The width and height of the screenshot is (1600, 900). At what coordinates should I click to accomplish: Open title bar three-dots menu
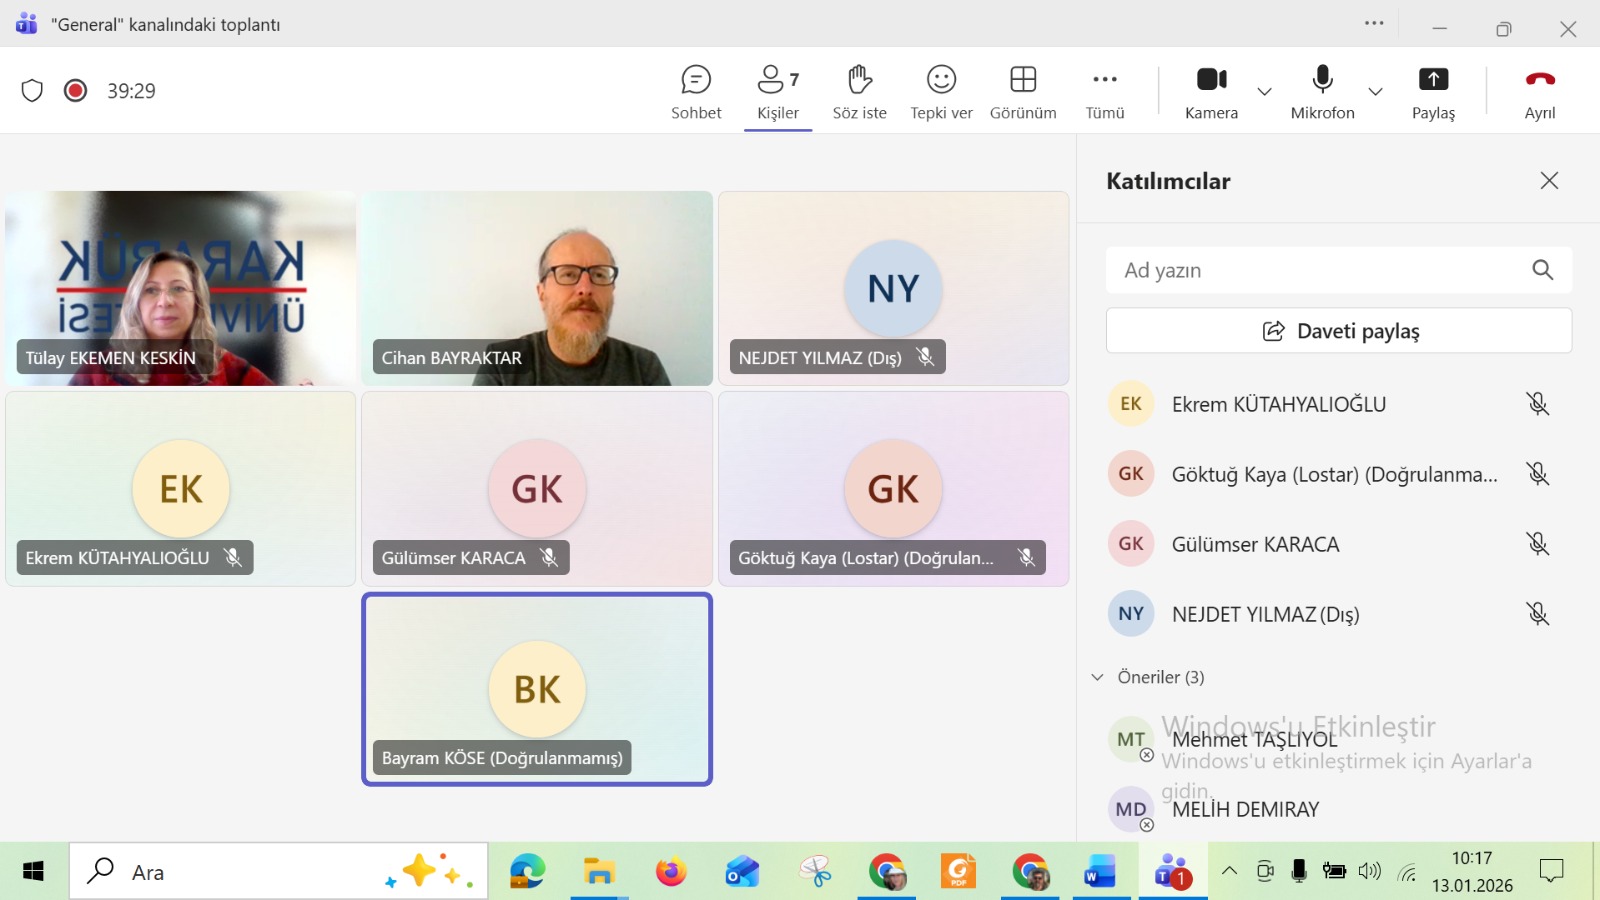(1375, 24)
